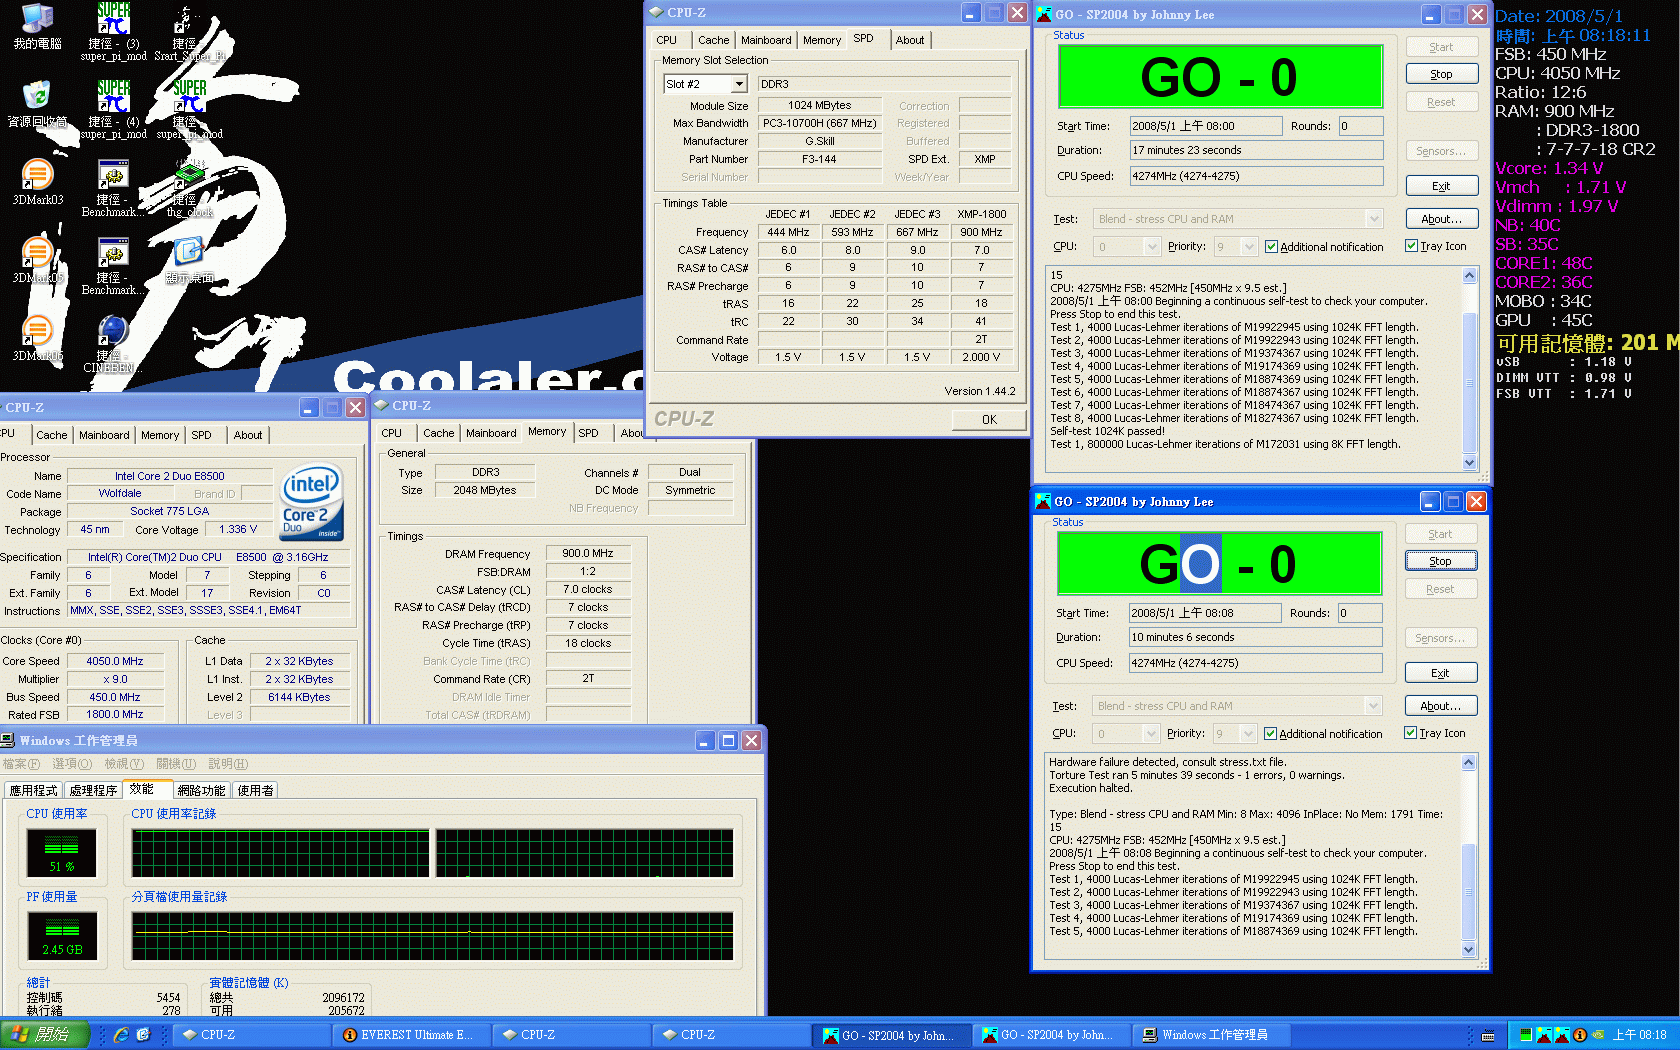
Task: Click the 08:08 SP2004 log scrollbar
Action: click(x=1468, y=856)
